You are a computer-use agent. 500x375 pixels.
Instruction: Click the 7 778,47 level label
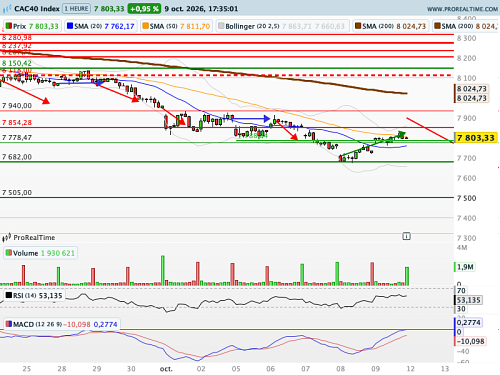click(17, 137)
